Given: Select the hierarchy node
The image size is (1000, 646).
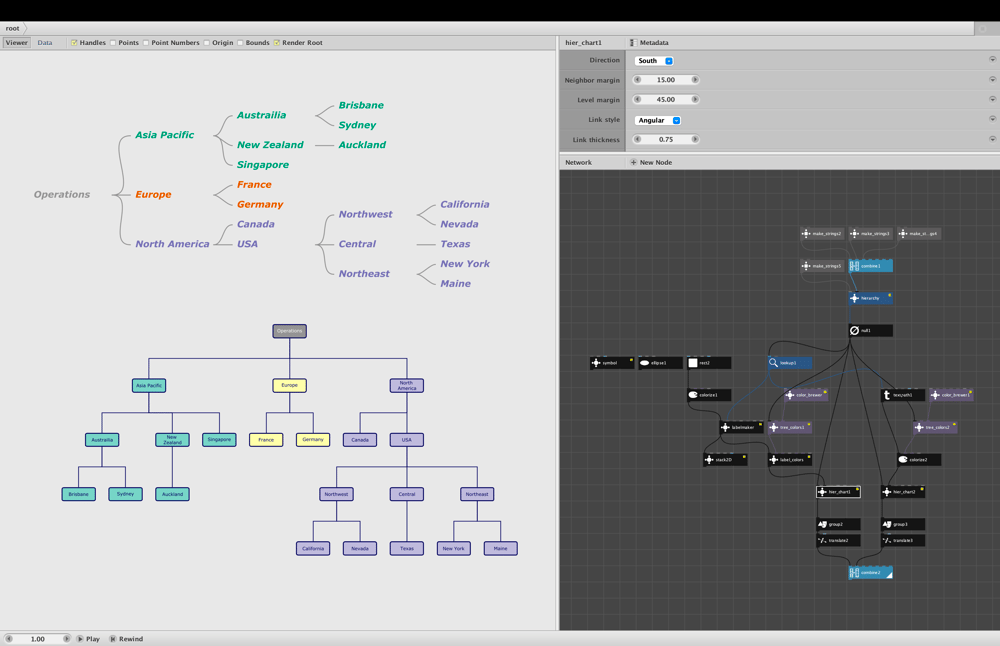Looking at the screenshot, I should 871,298.
